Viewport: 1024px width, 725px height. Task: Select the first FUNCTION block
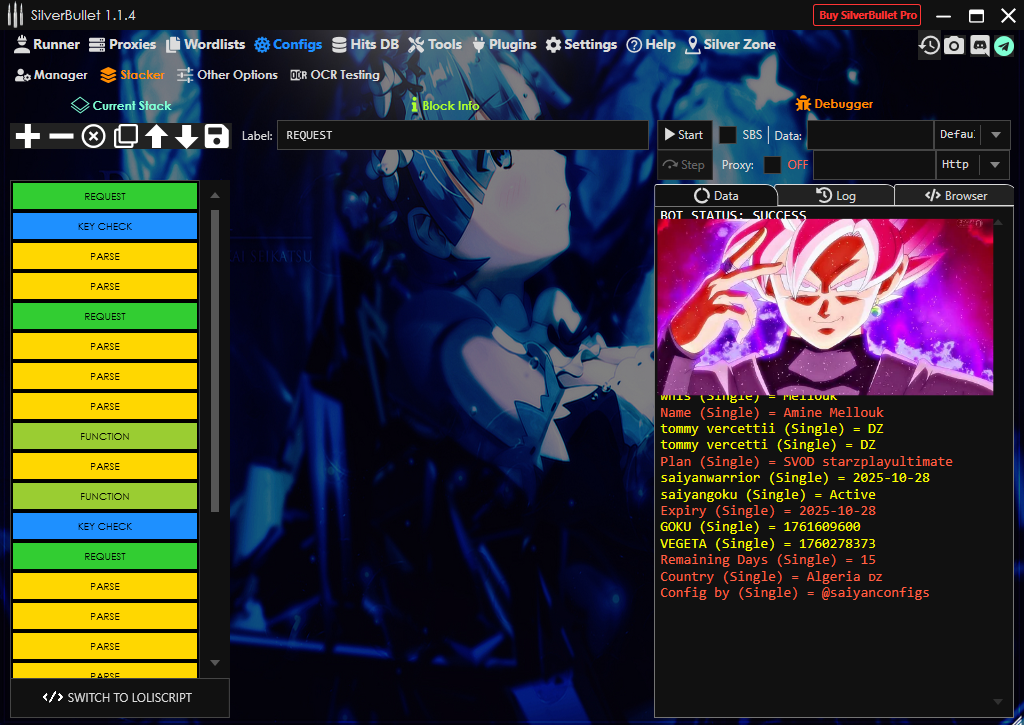click(x=105, y=436)
